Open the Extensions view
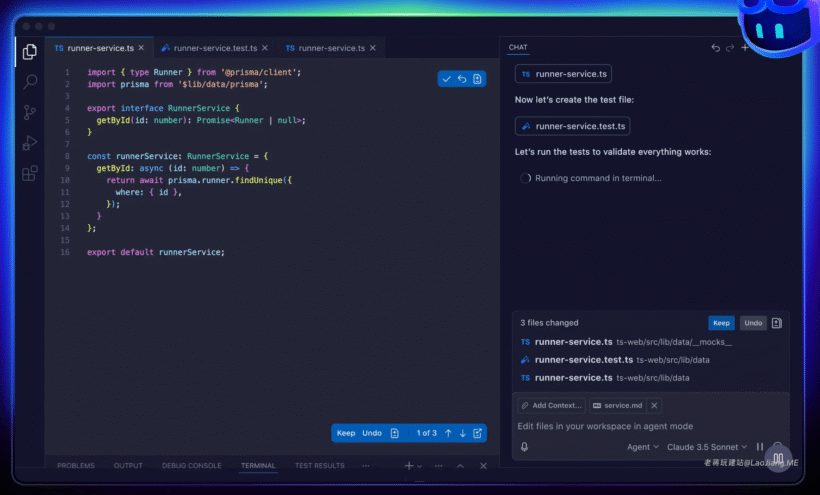The height and width of the screenshot is (495, 820). (30, 173)
